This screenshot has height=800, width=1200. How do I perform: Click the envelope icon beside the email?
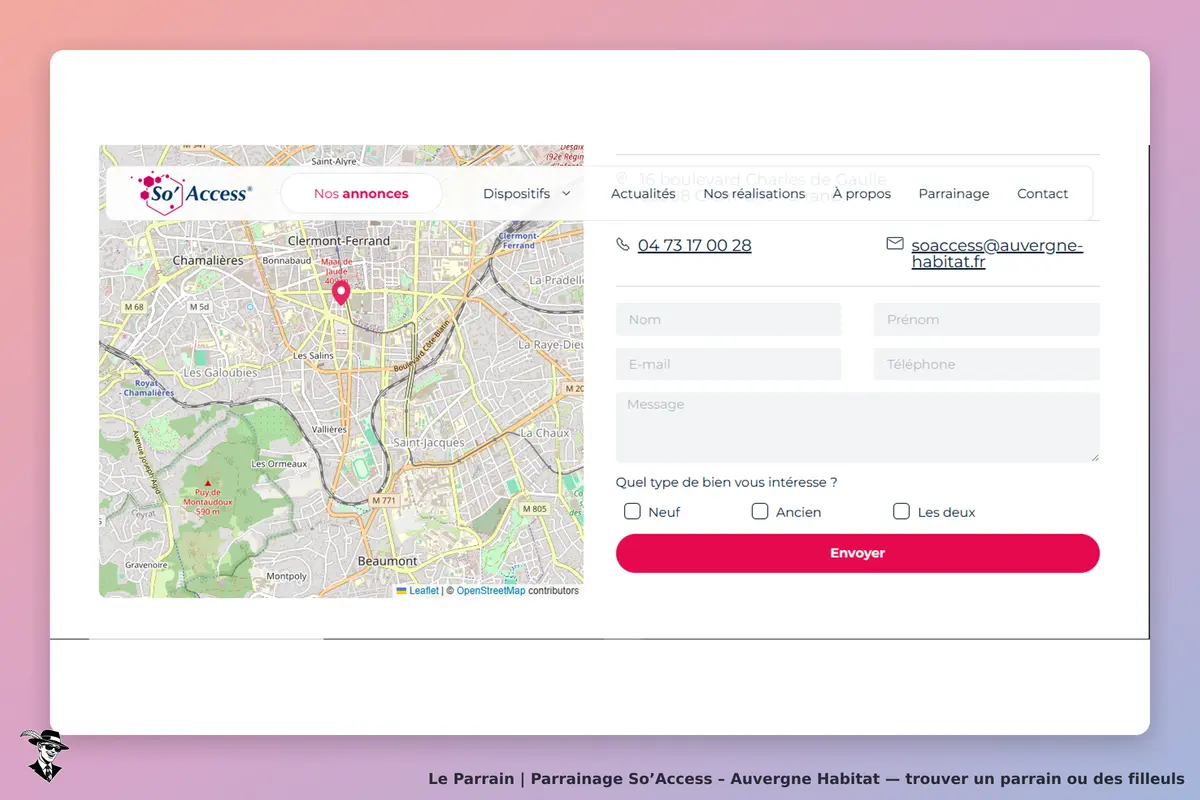[895, 244]
